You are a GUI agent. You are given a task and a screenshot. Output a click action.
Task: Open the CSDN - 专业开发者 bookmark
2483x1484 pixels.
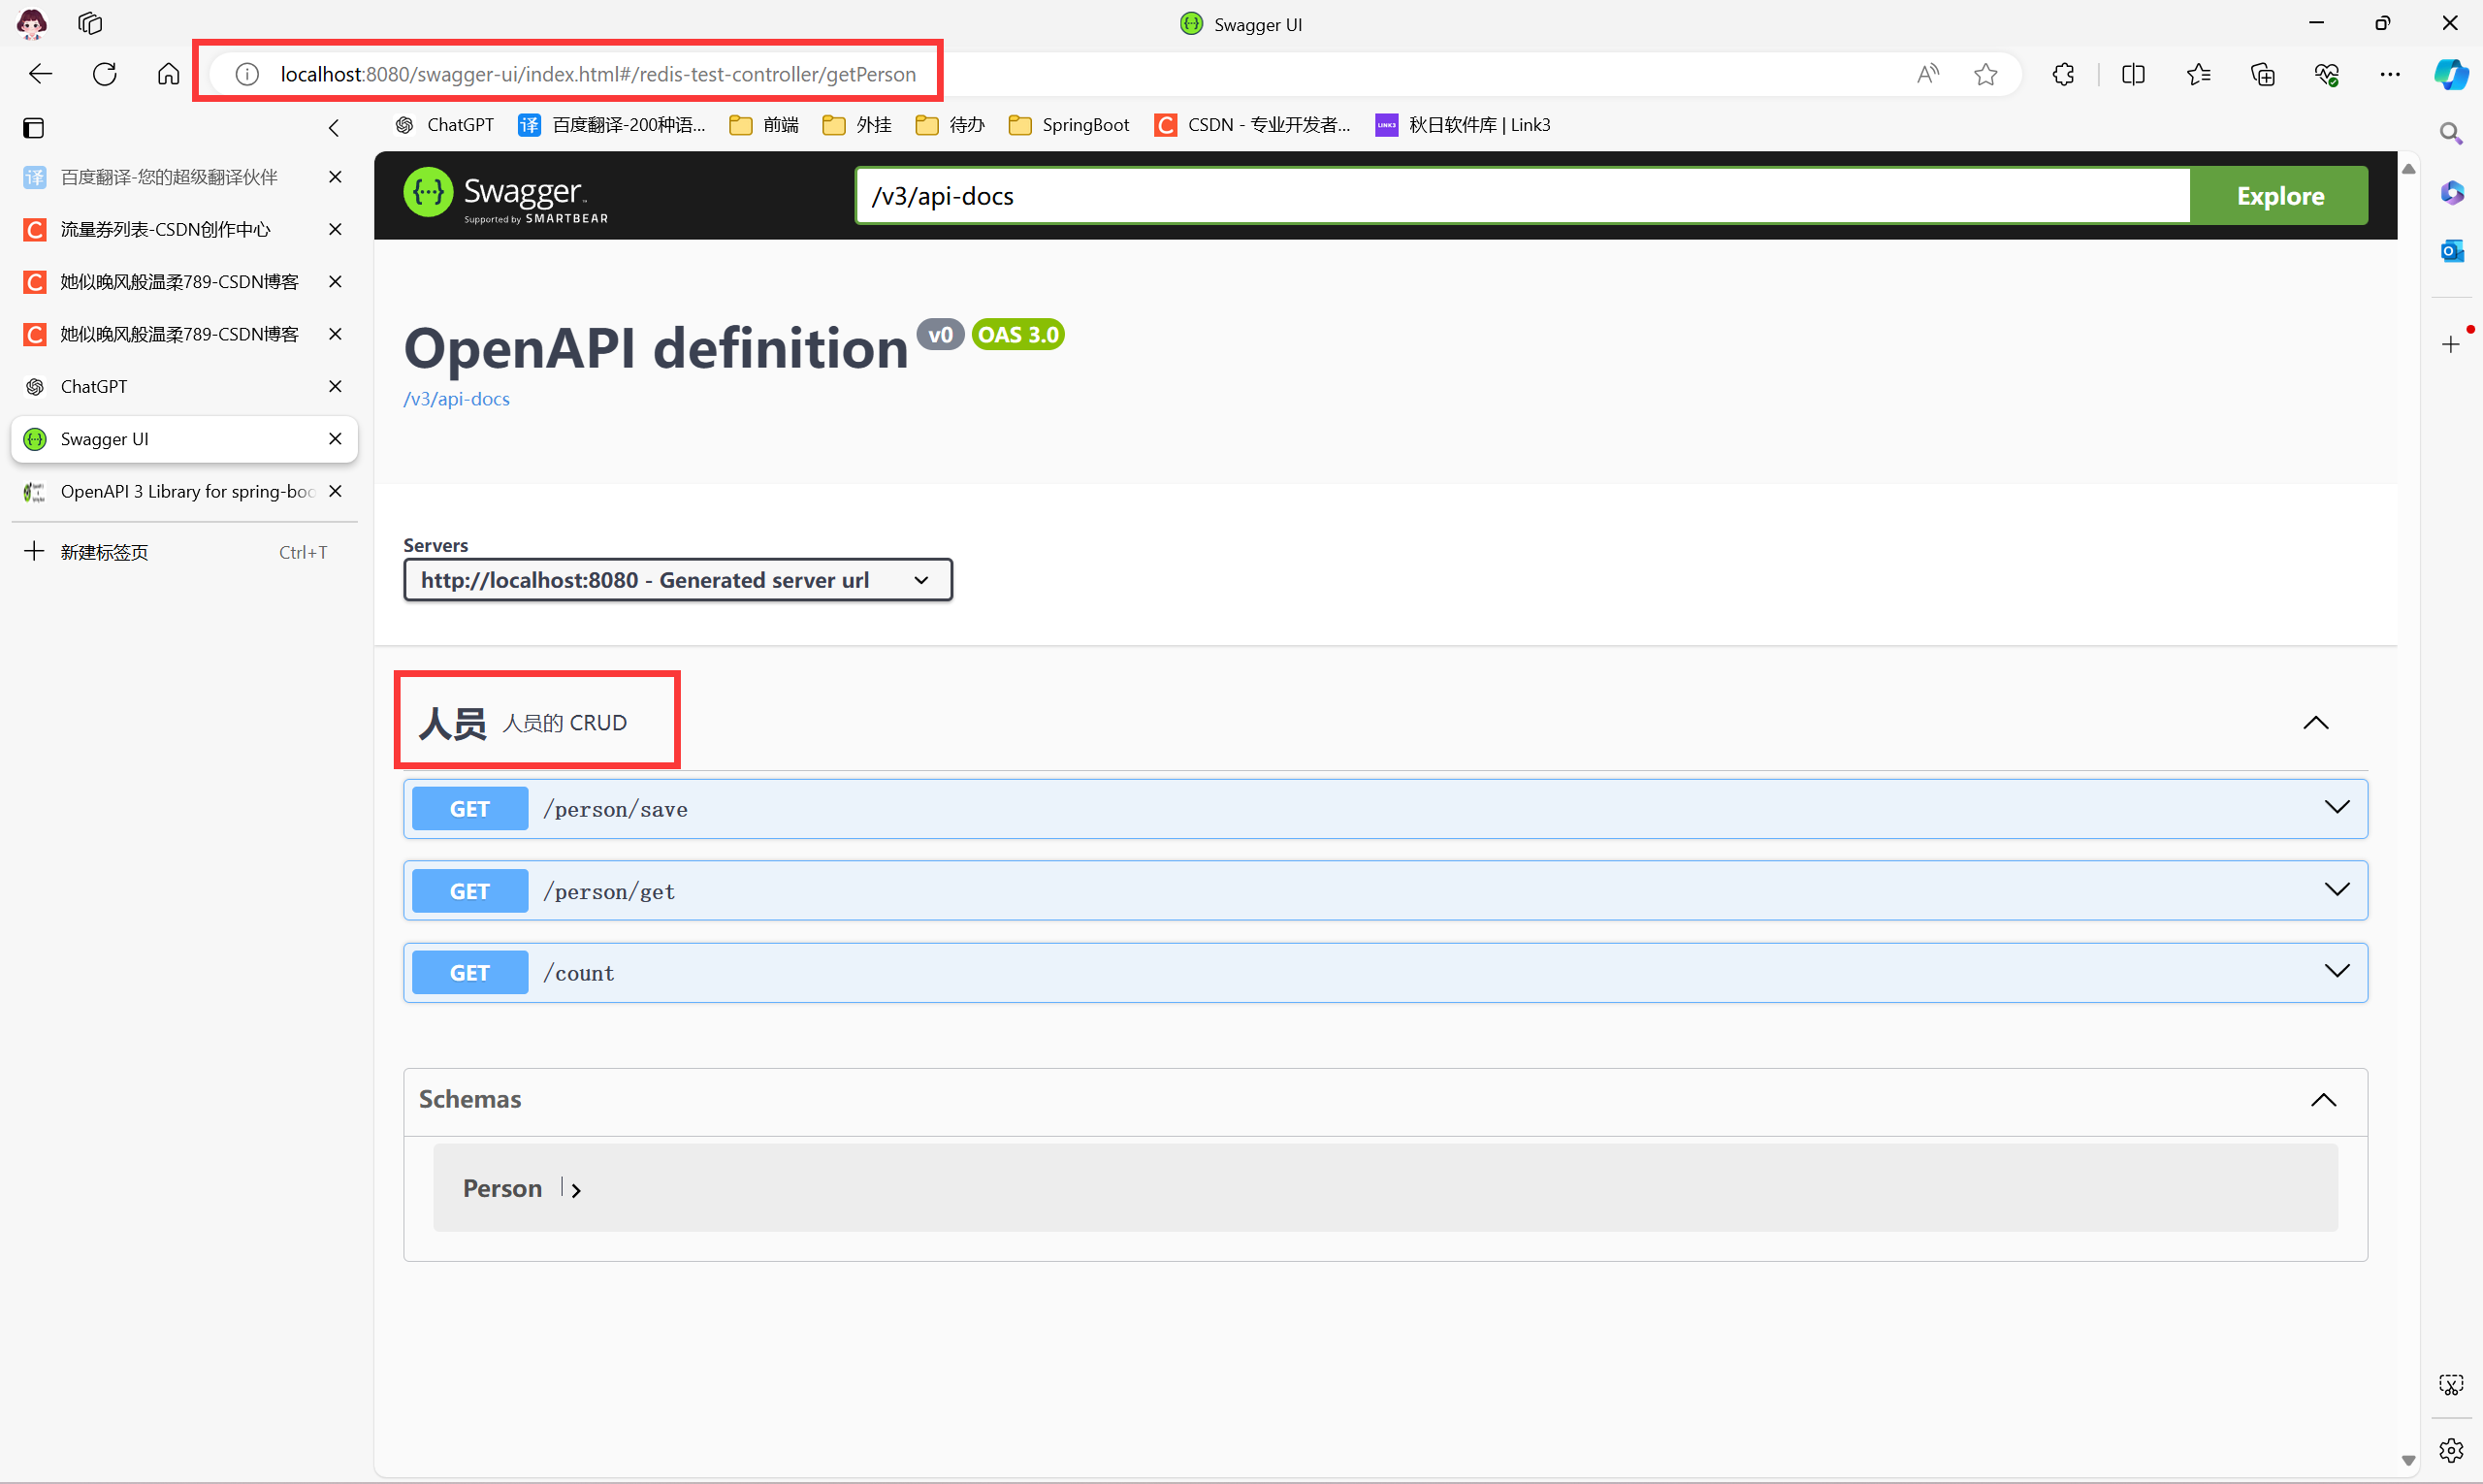(x=1252, y=125)
